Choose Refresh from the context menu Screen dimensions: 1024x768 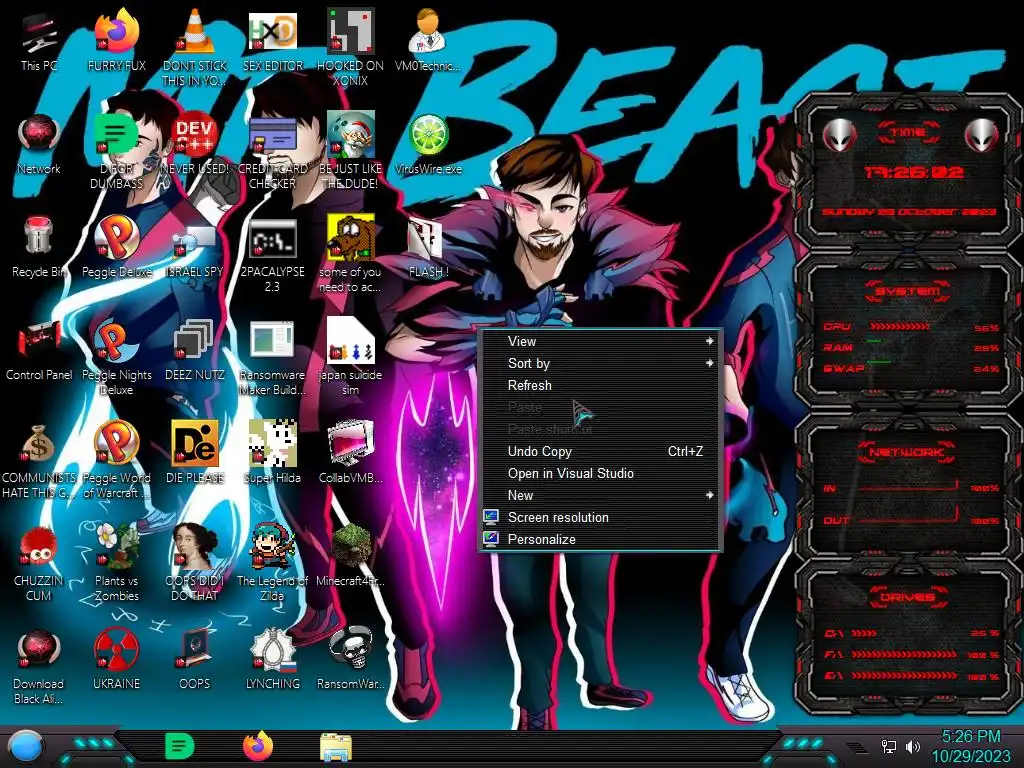pos(600,385)
